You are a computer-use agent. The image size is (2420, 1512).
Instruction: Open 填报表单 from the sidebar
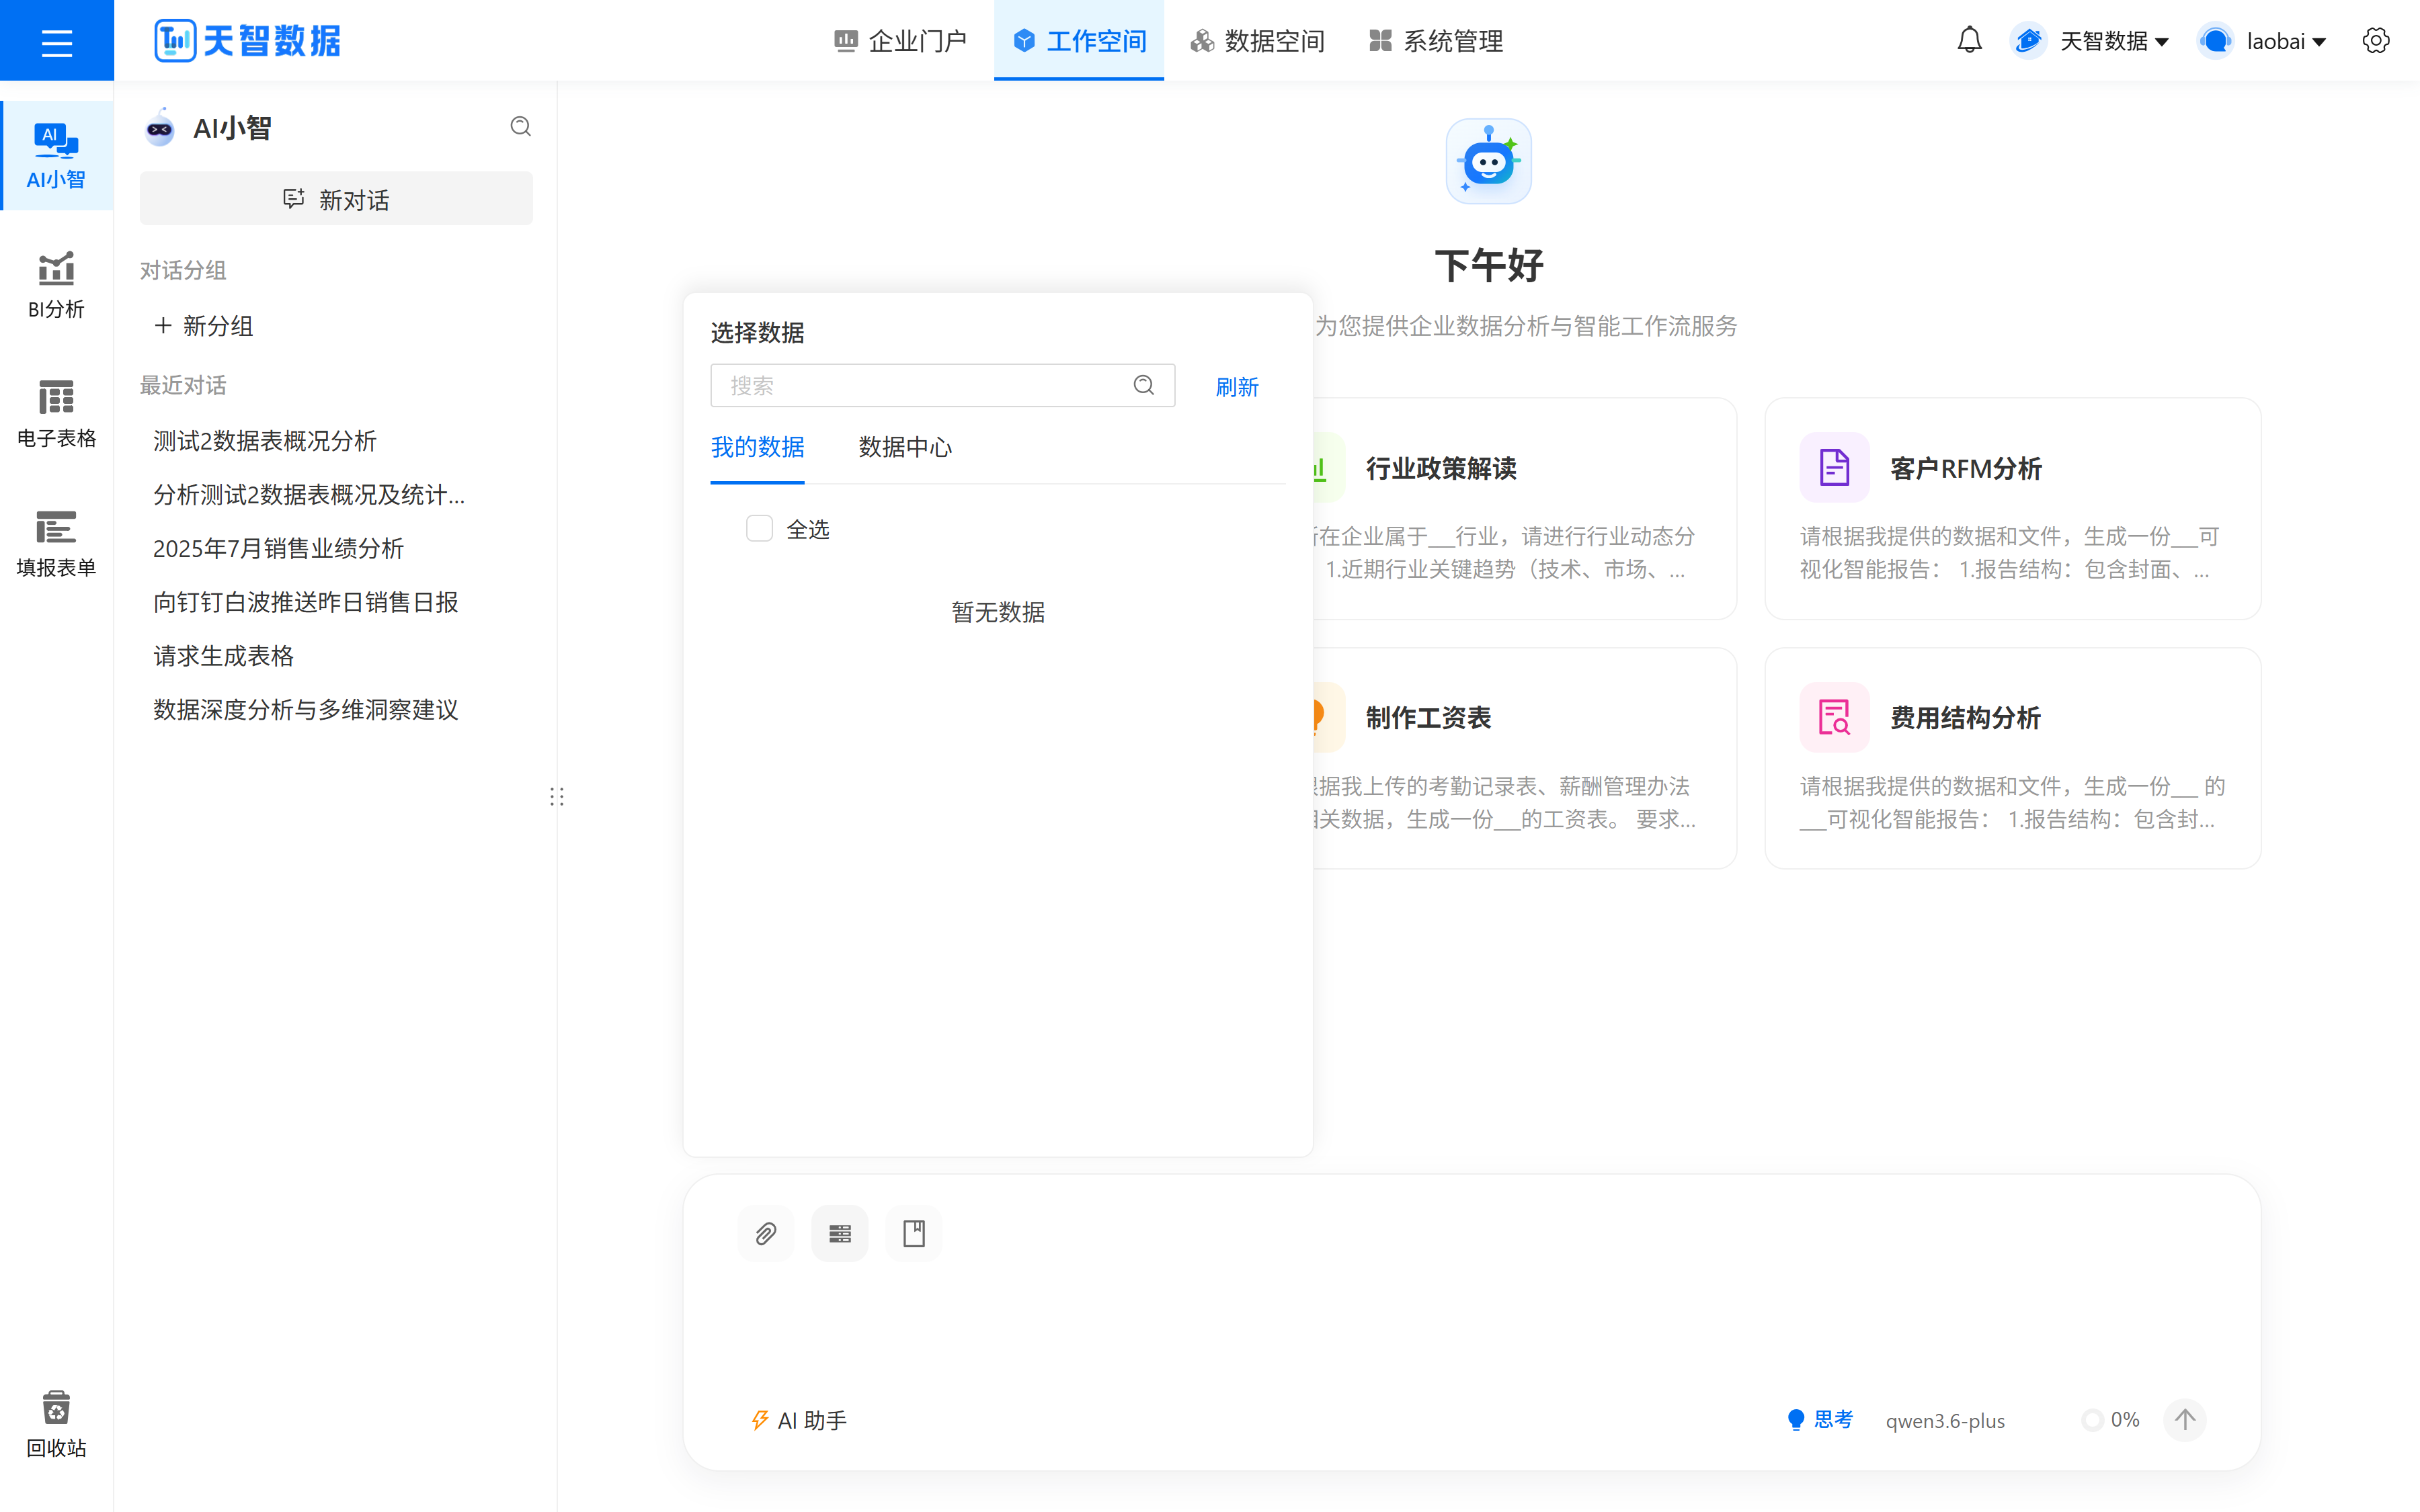[x=57, y=543]
